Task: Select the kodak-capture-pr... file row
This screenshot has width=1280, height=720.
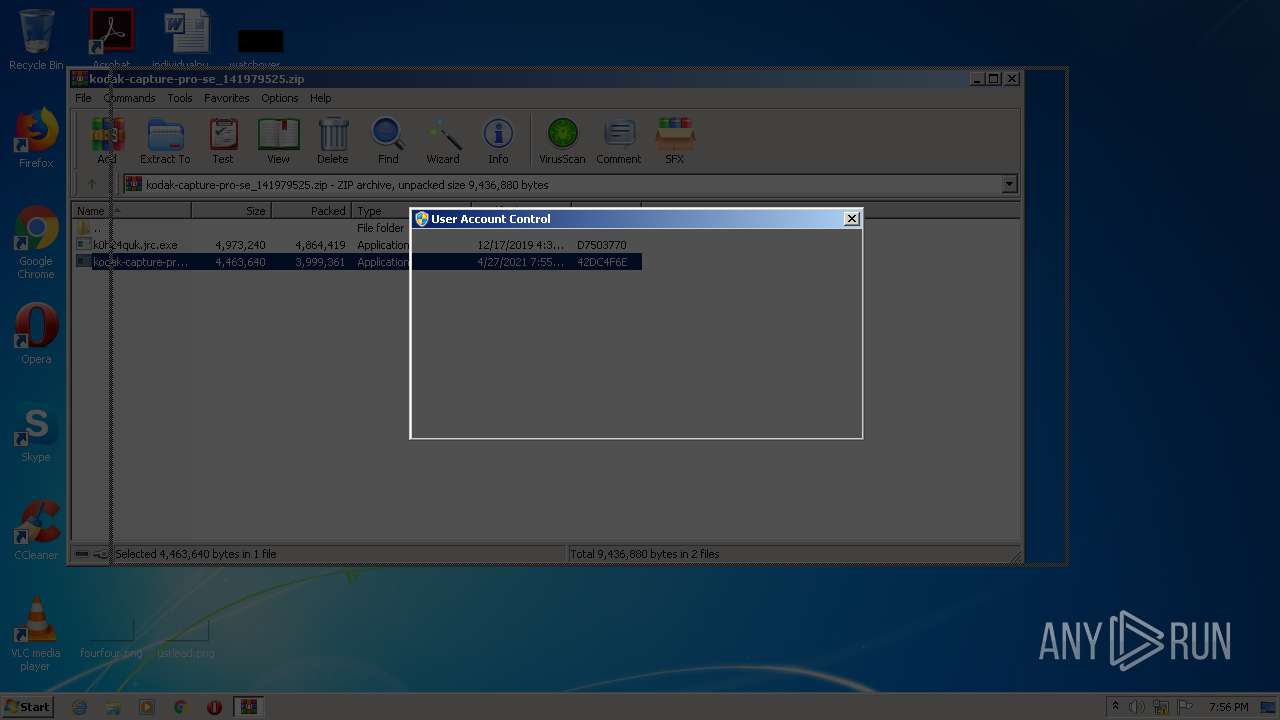Action: coord(359,262)
